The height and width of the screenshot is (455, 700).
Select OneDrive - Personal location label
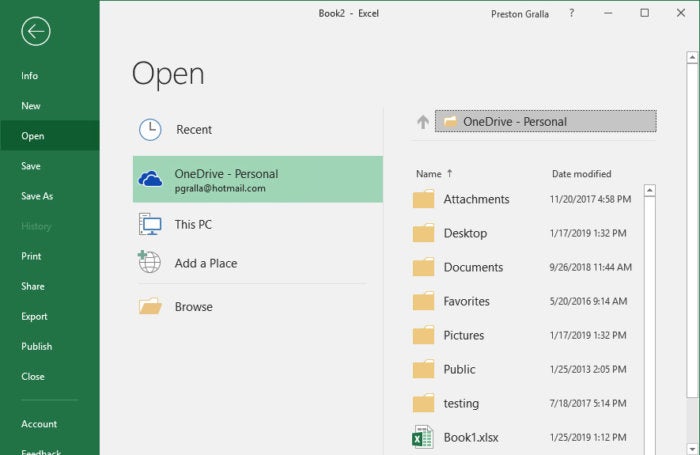[226, 174]
